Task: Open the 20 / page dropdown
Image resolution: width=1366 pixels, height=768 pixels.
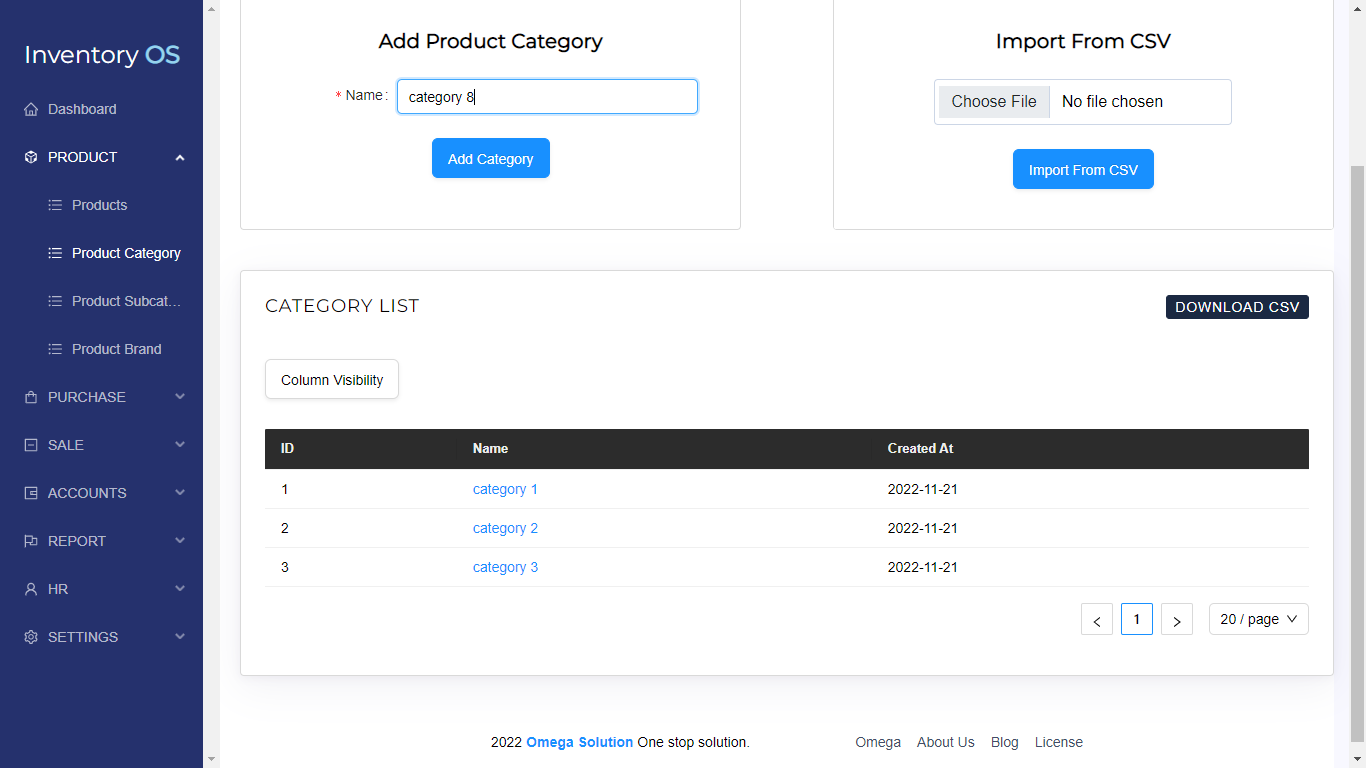Action: (1258, 619)
